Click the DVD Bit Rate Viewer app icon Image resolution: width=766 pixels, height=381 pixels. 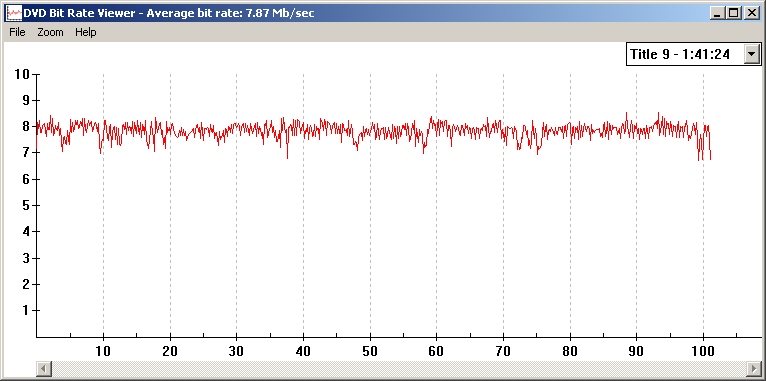tap(14, 13)
